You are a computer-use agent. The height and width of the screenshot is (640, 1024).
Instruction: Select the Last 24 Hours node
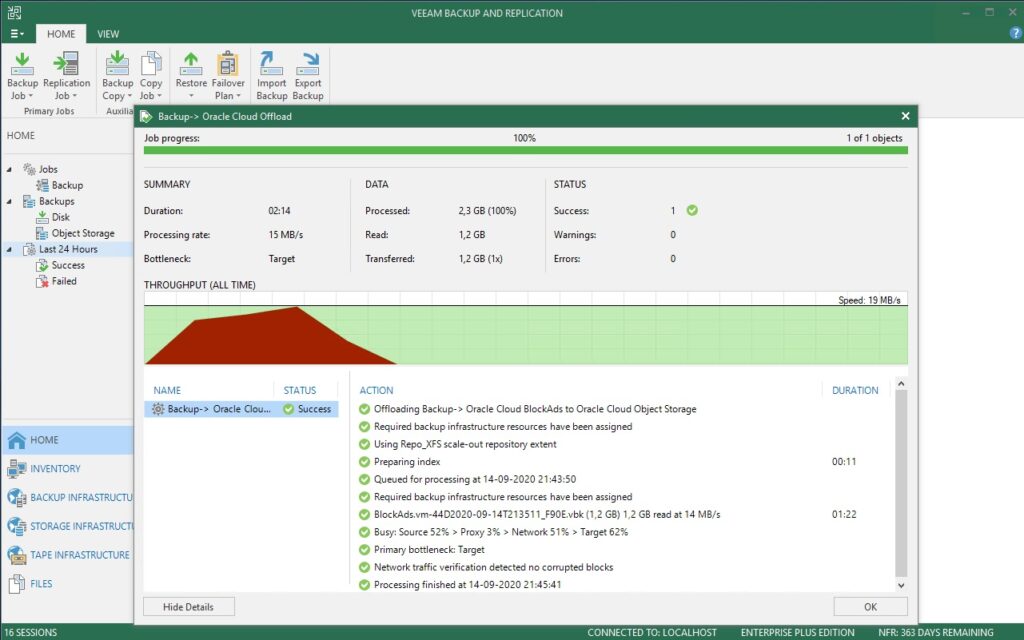(x=60, y=249)
